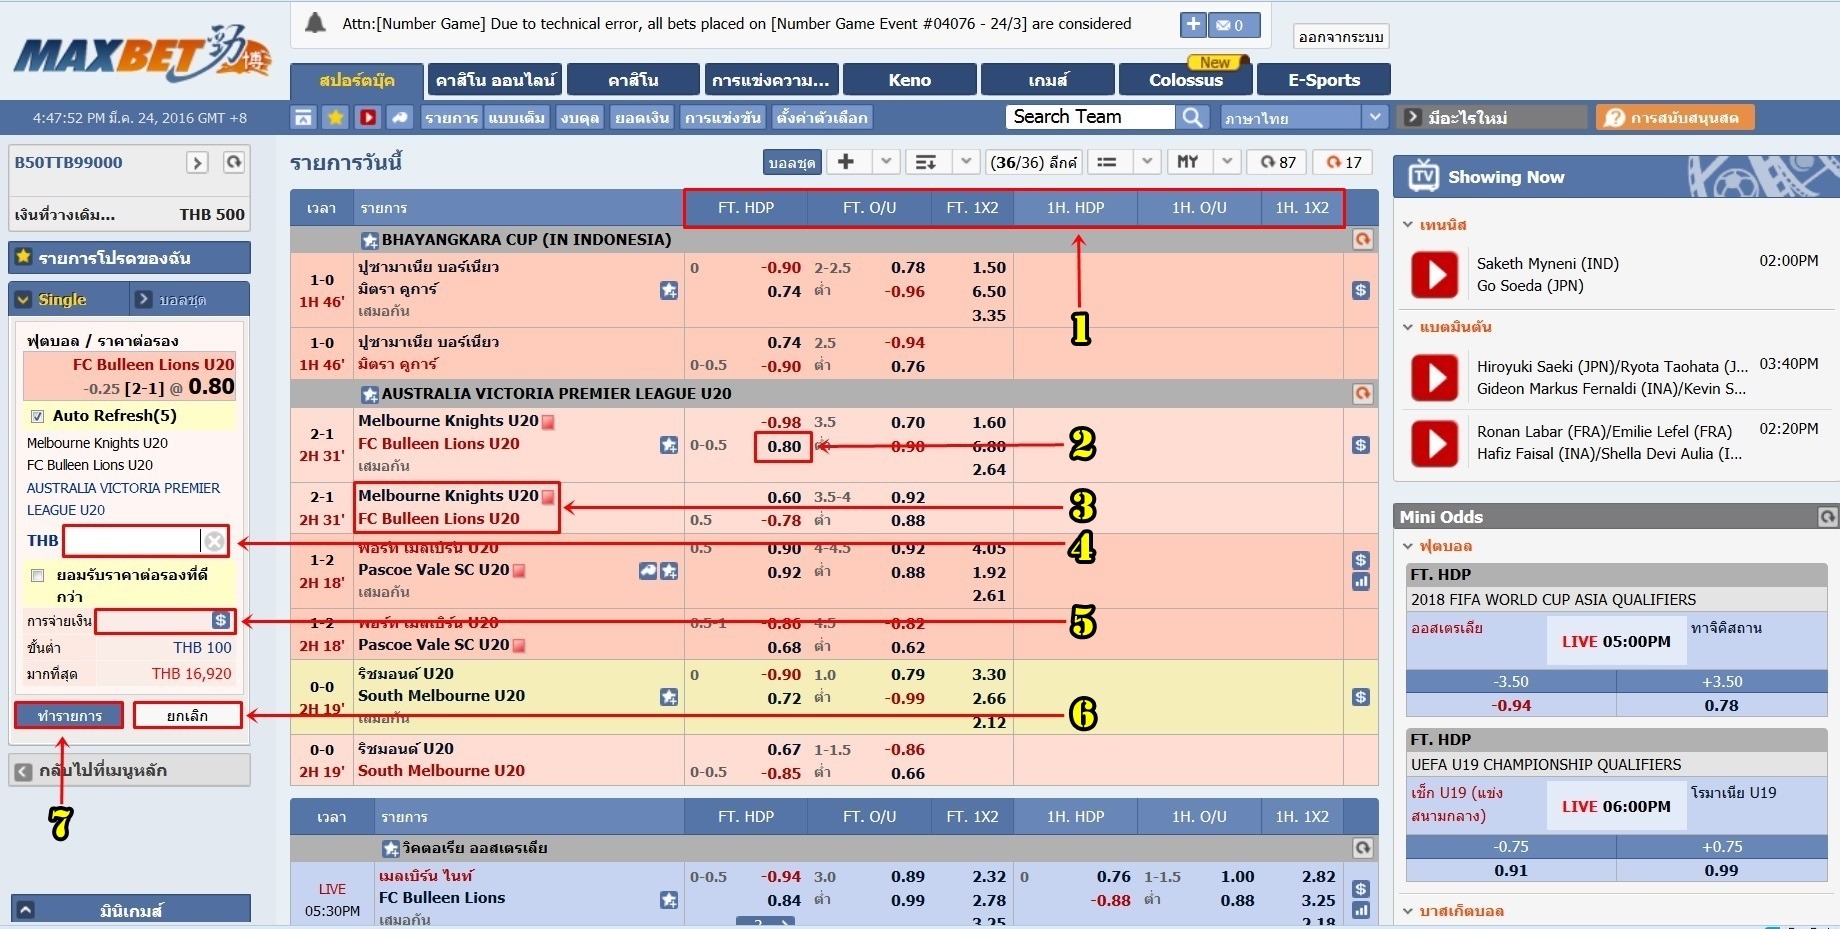Refresh the AUSTRALIA VICTORIA PREMIER LEAGUE U20 section
The height and width of the screenshot is (929, 1840).
pyautogui.click(x=1362, y=394)
